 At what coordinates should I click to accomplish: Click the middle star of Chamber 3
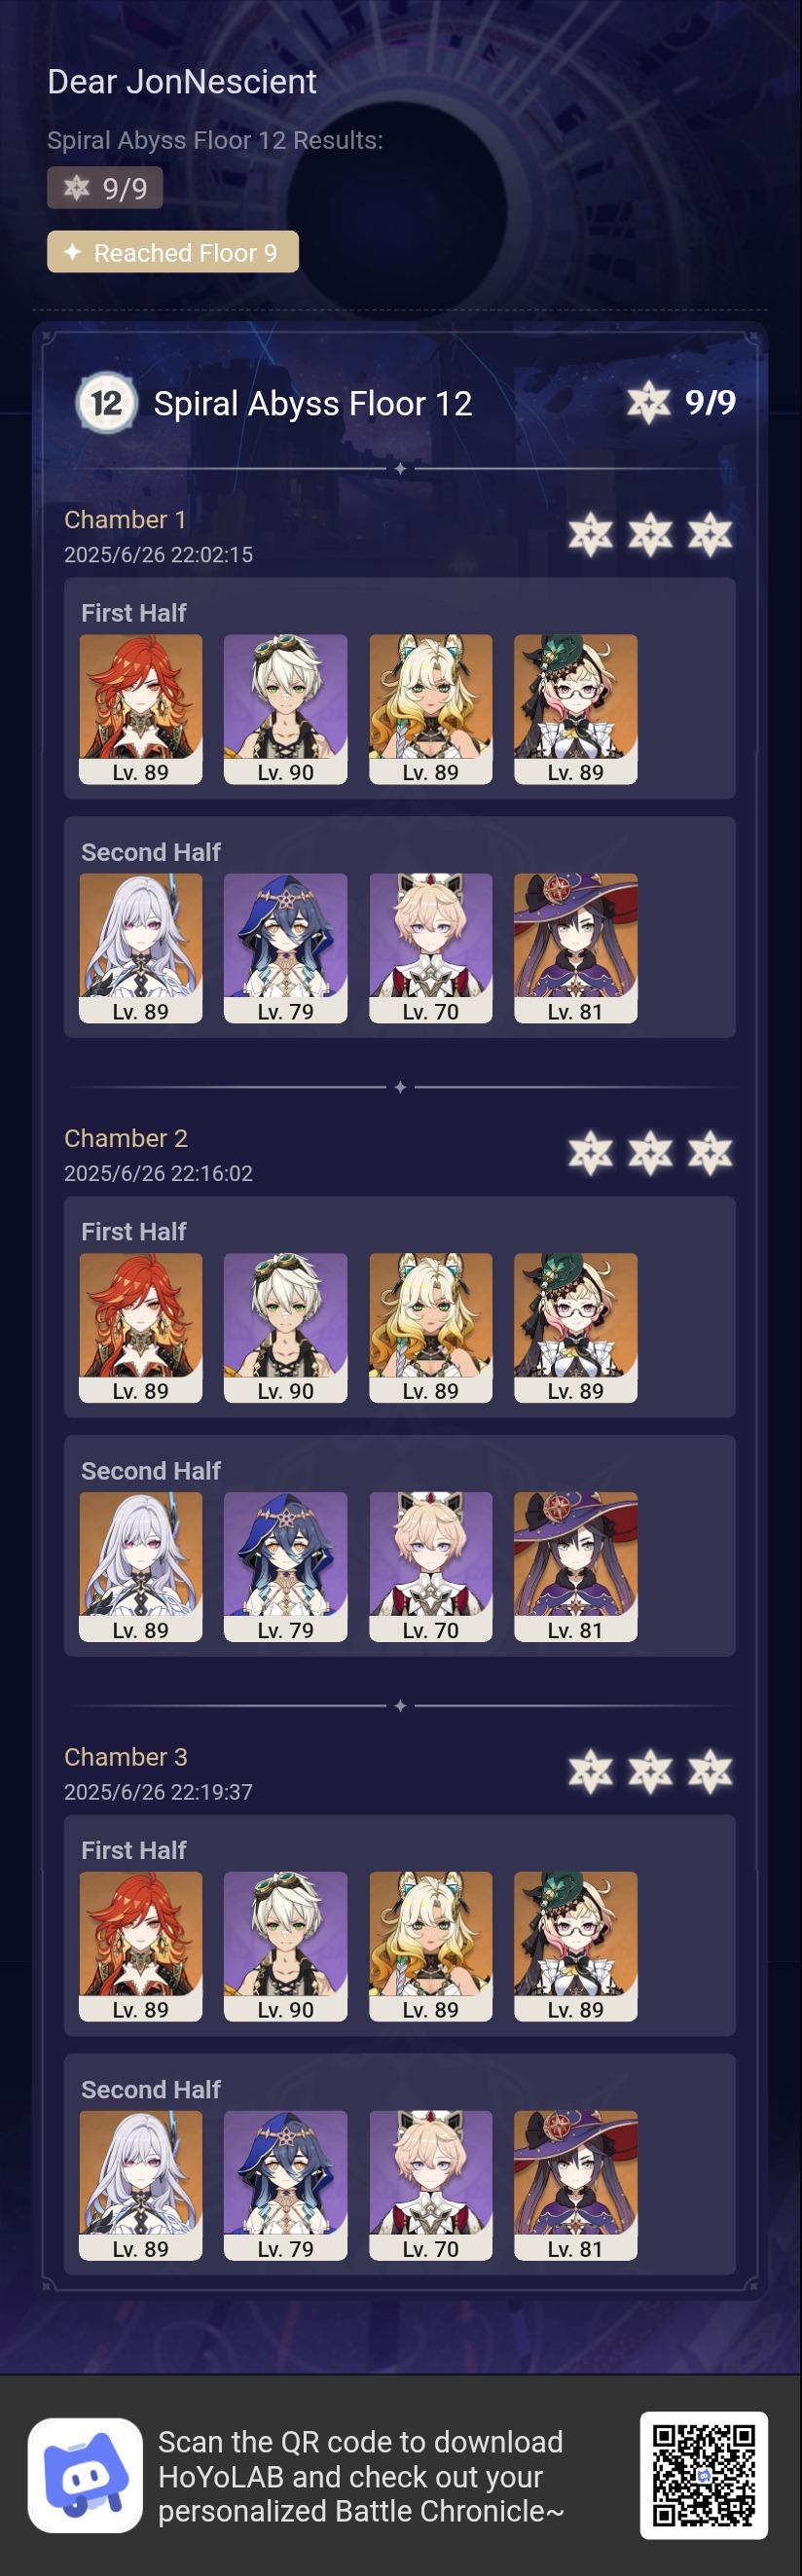650,1772
